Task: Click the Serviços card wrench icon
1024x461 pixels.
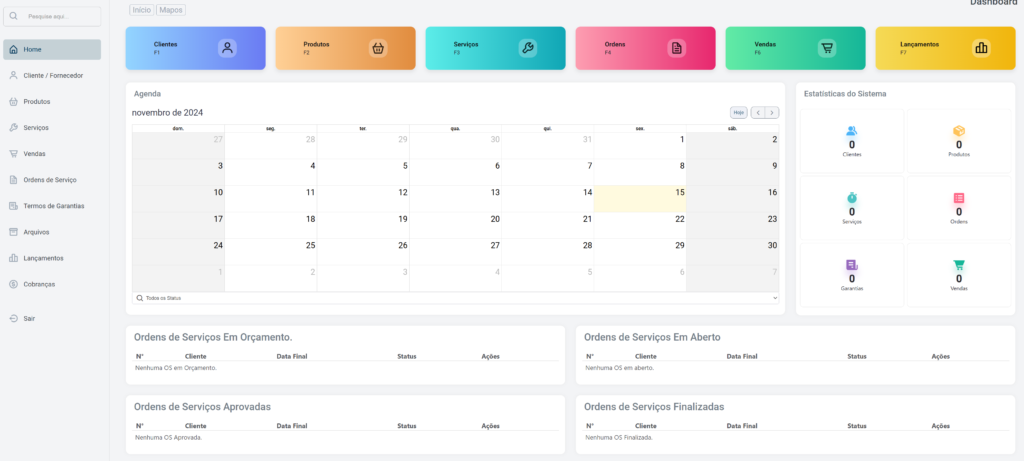Action: [527, 48]
